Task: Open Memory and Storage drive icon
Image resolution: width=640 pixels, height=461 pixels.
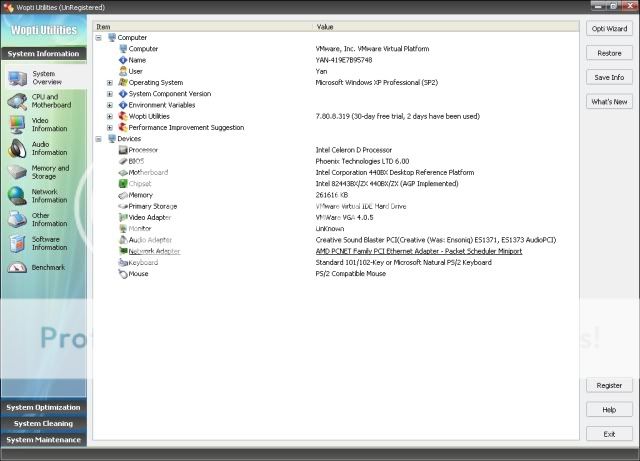Action: pos(17,172)
